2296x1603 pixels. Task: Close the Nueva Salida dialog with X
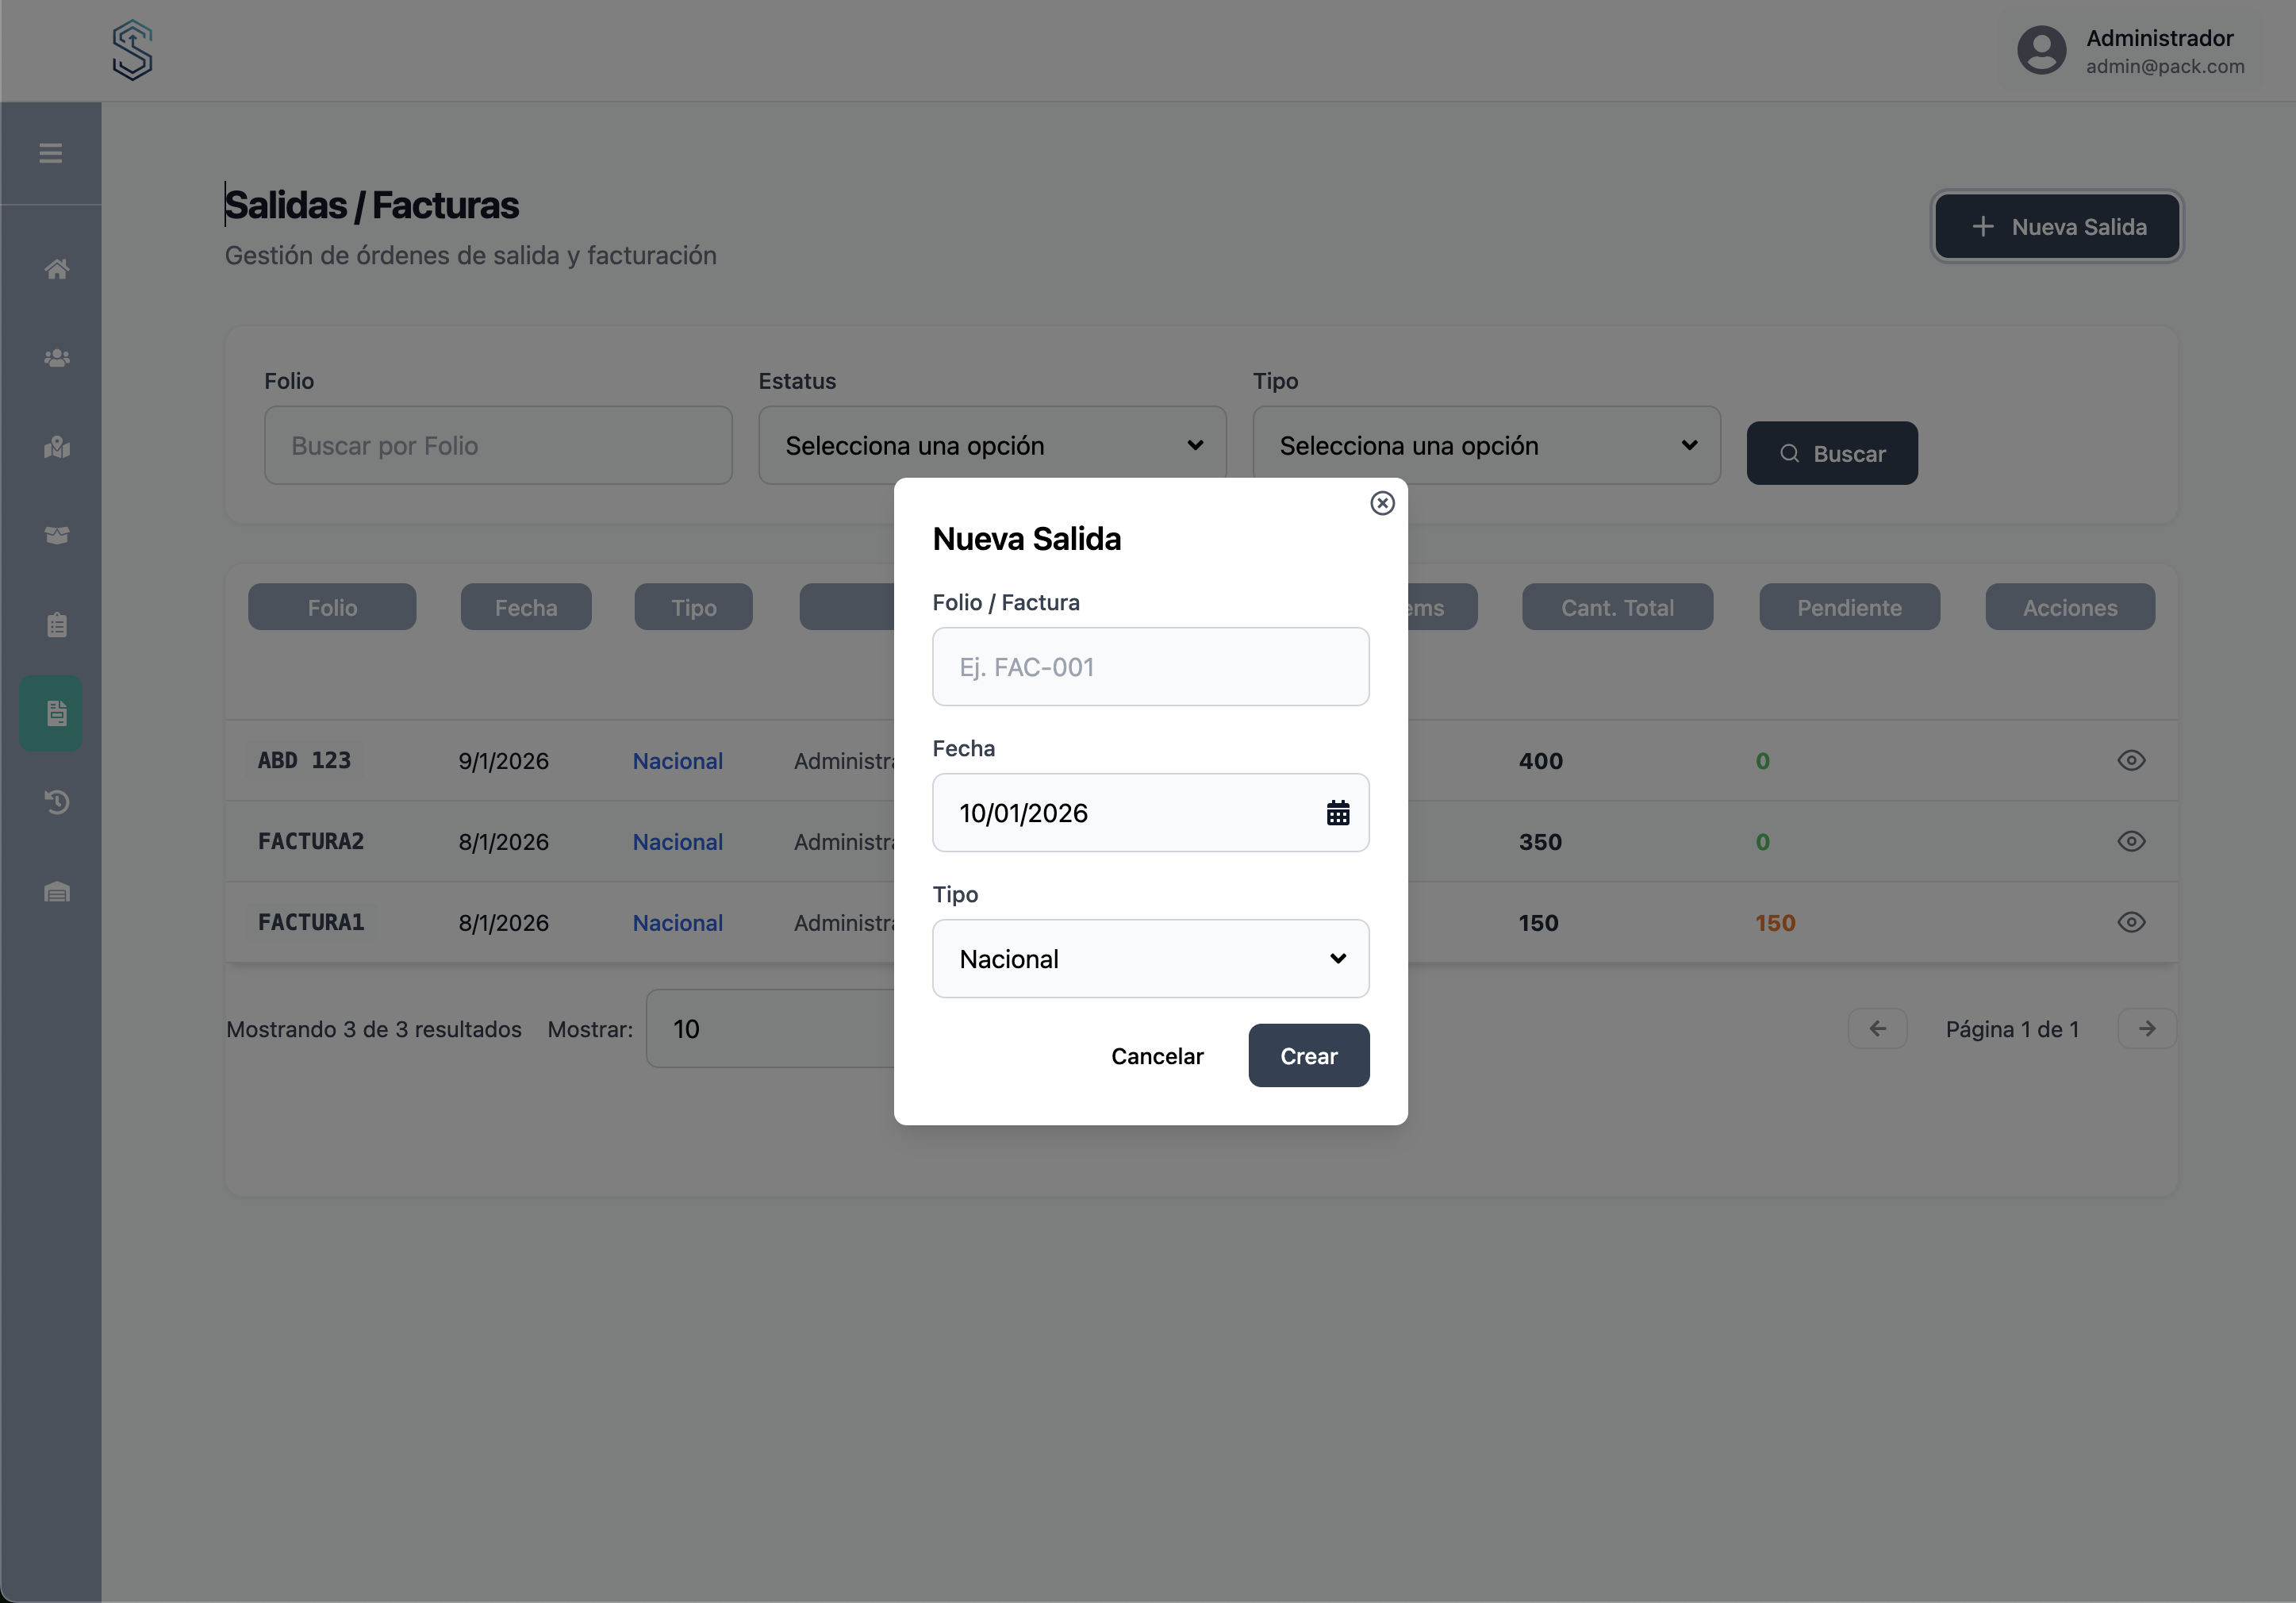(x=1382, y=503)
